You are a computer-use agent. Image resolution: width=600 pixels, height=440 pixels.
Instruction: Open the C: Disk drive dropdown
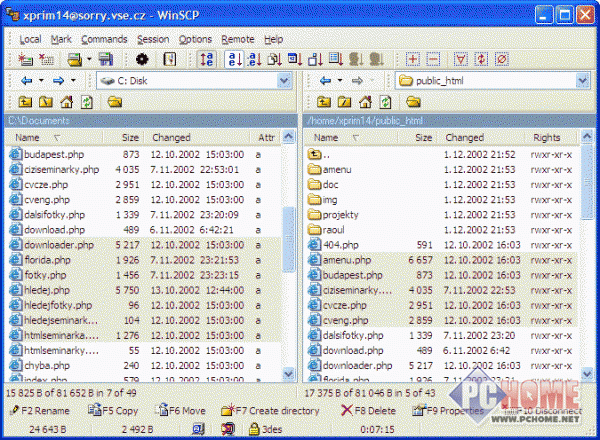pos(284,81)
